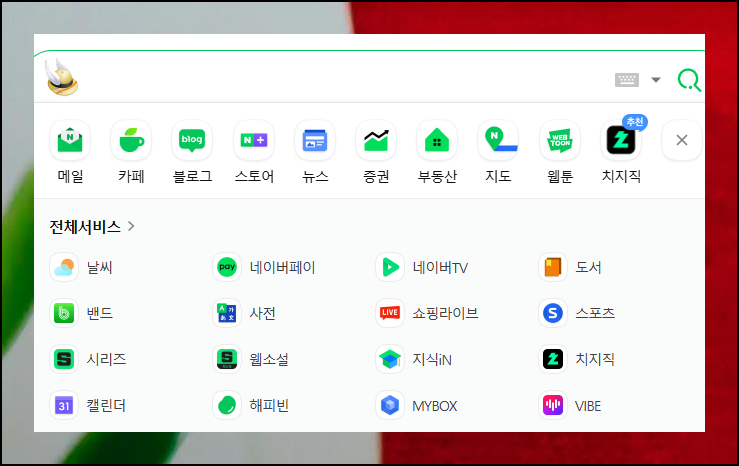The height and width of the screenshot is (466, 739).
Task: Click the green search magnifier icon
Action: coord(689,80)
